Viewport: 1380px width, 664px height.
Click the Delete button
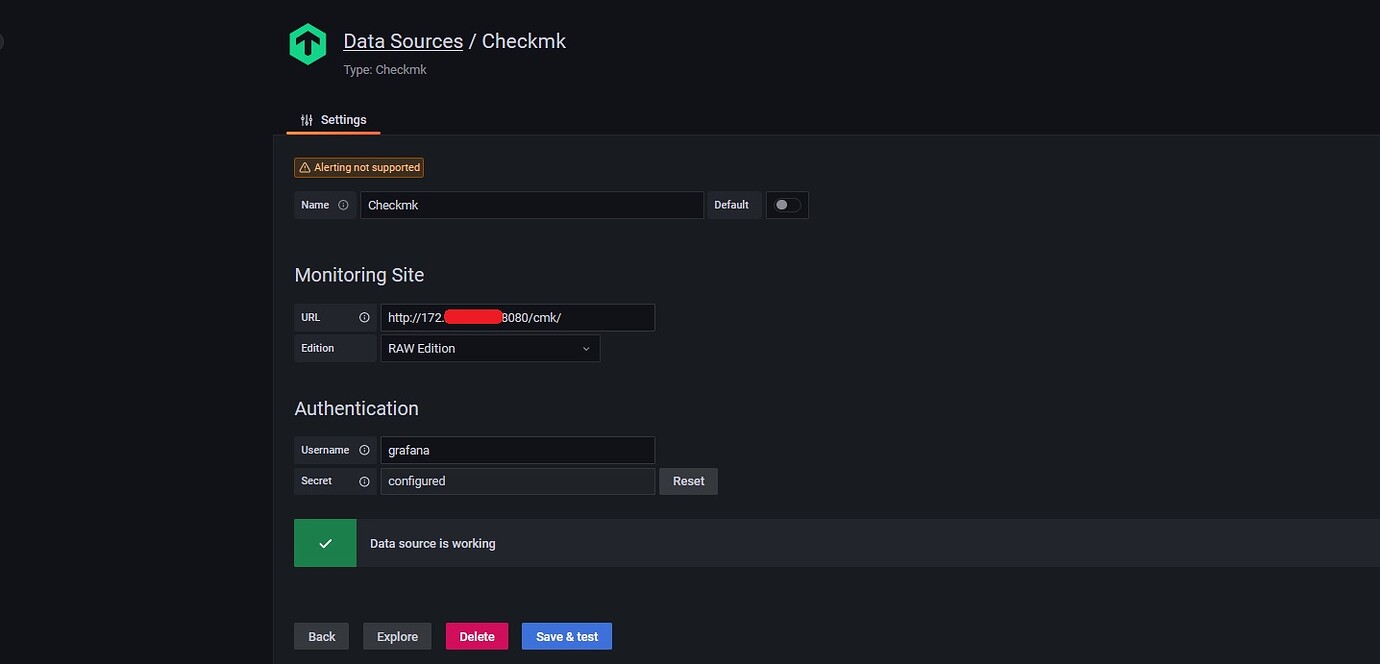point(476,636)
